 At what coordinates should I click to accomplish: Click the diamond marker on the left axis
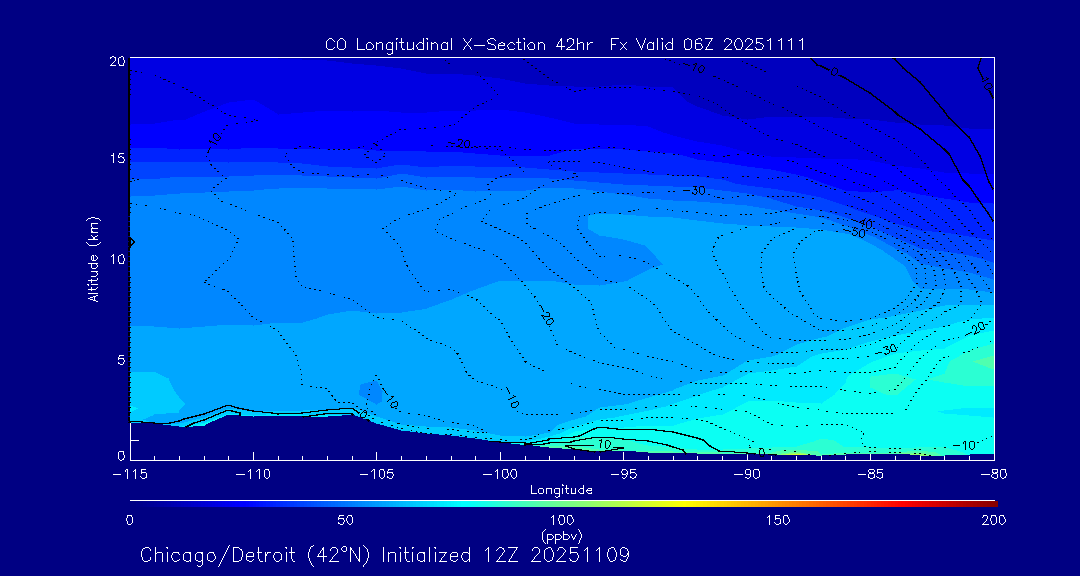(130, 242)
